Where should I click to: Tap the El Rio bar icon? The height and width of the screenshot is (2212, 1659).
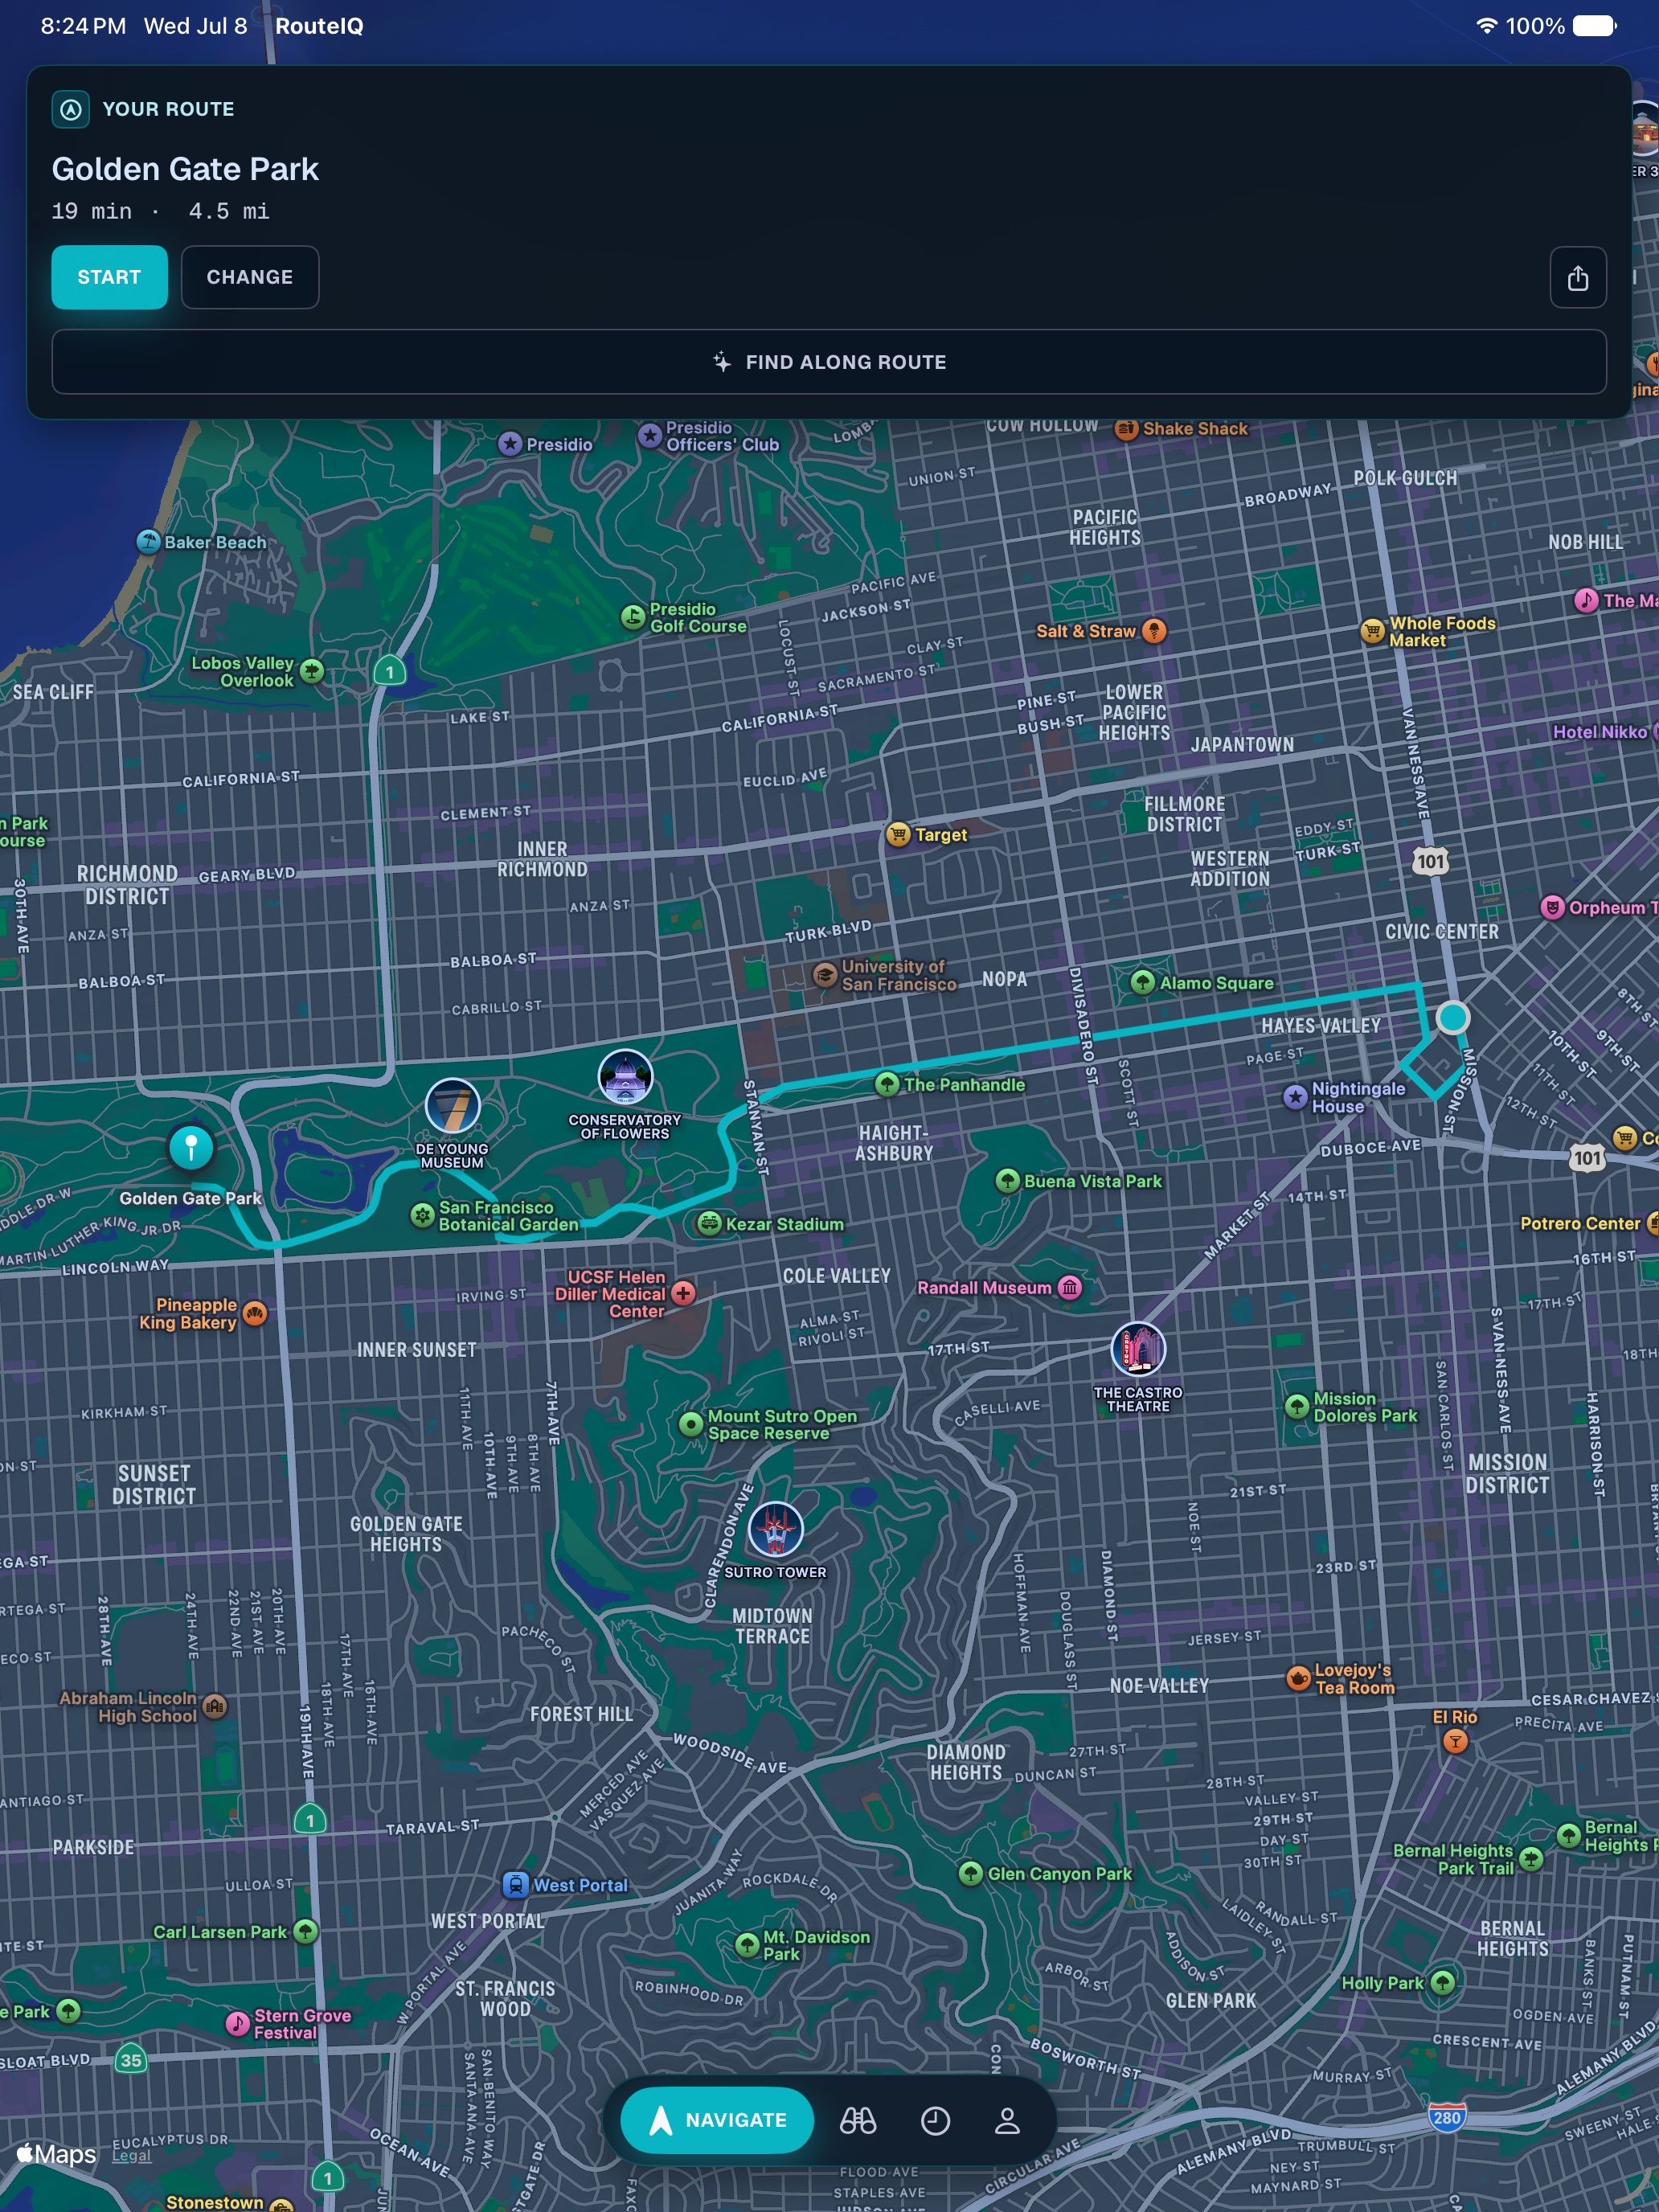[1455, 1741]
